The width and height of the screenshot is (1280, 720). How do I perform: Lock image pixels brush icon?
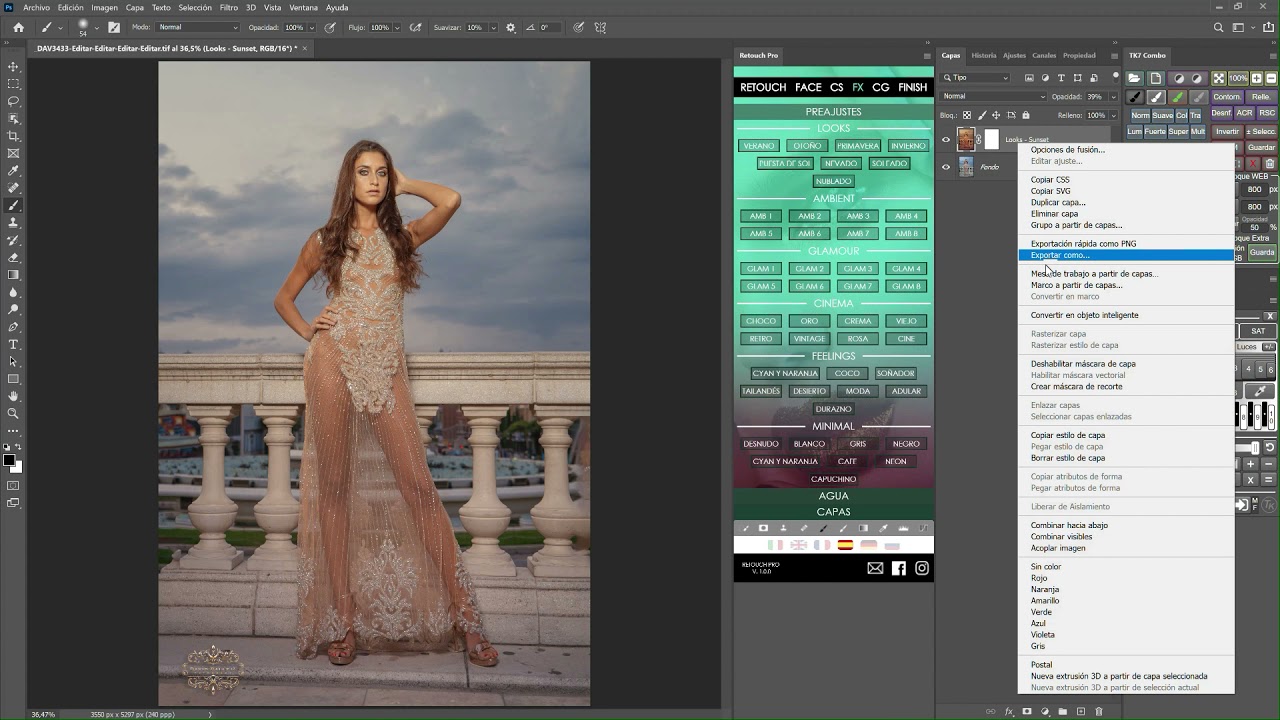click(982, 115)
